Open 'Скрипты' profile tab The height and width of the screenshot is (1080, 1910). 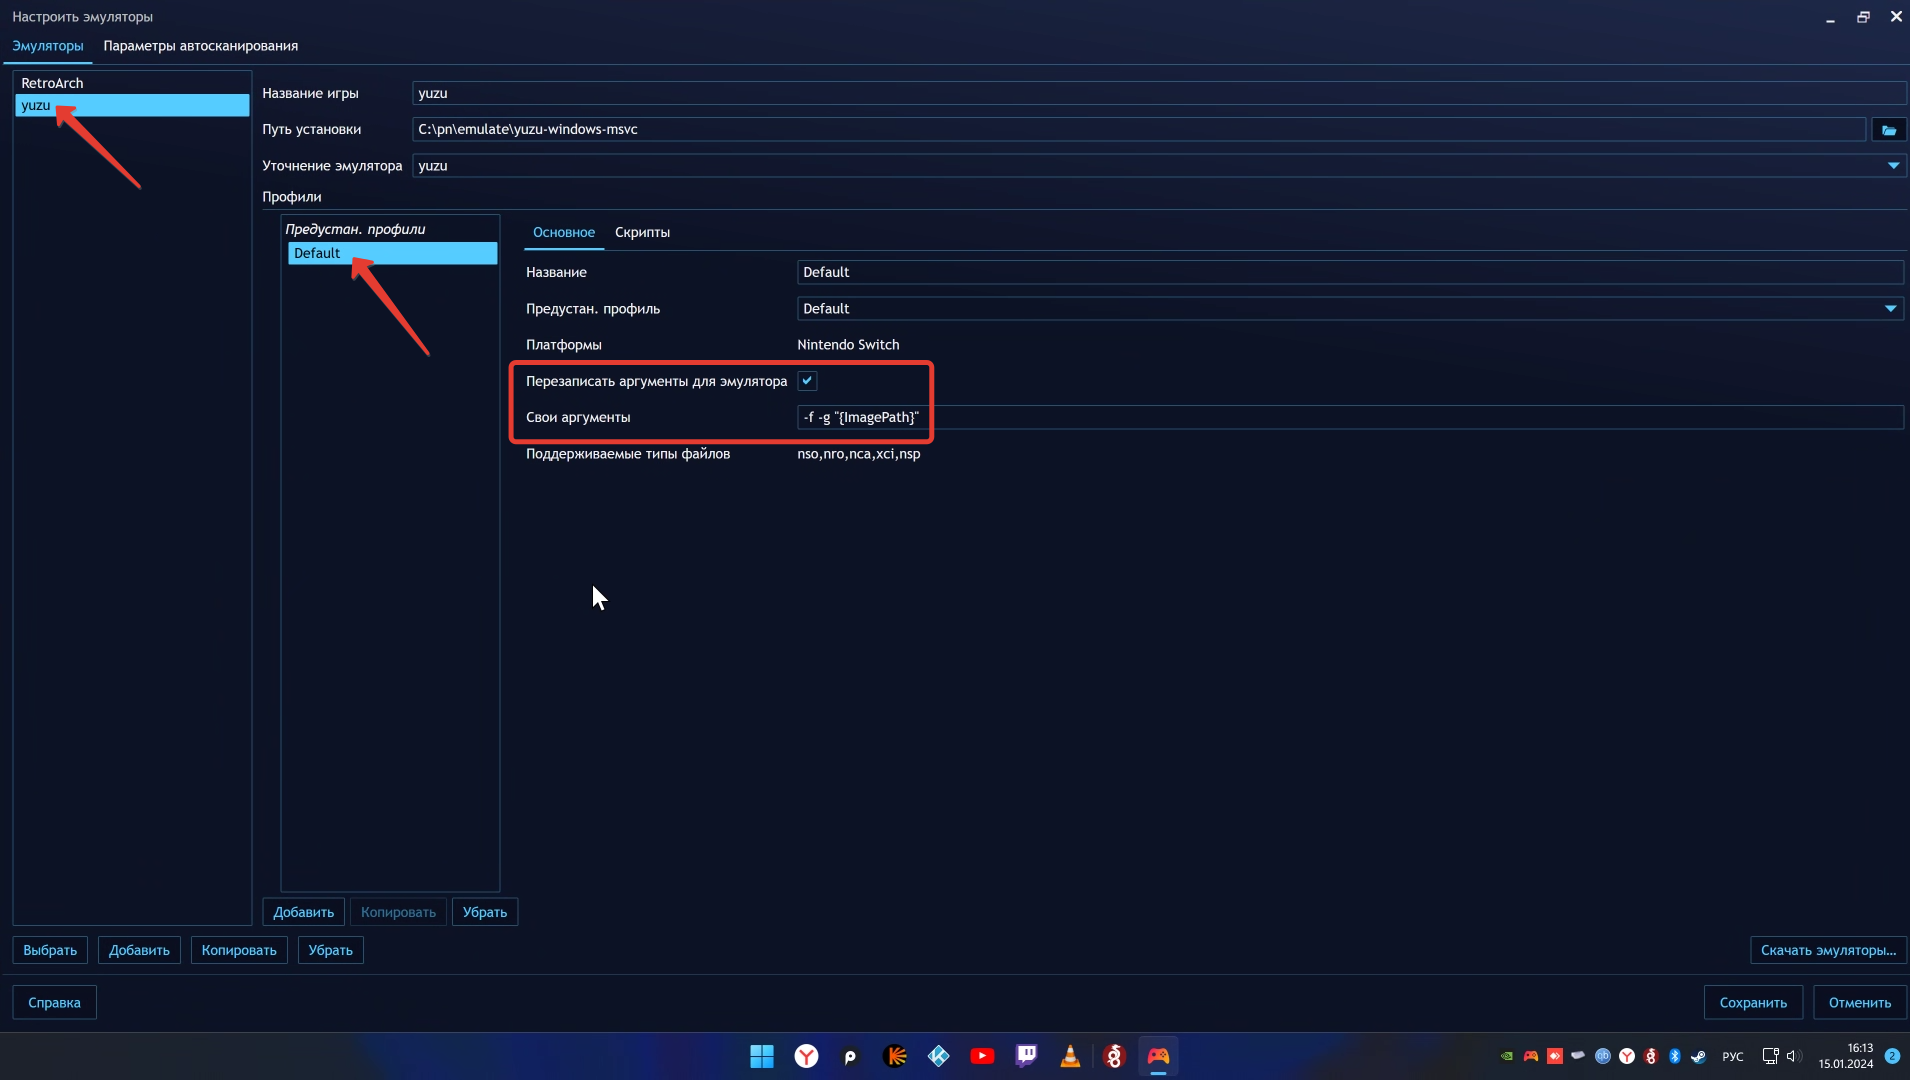tap(642, 232)
